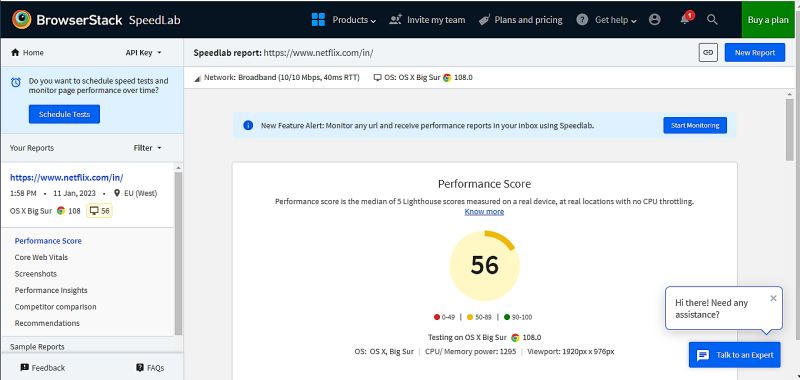Image resolution: width=800 pixels, height=380 pixels.
Task: Click the Network: Broadband text
Action: tap(282, 78)
